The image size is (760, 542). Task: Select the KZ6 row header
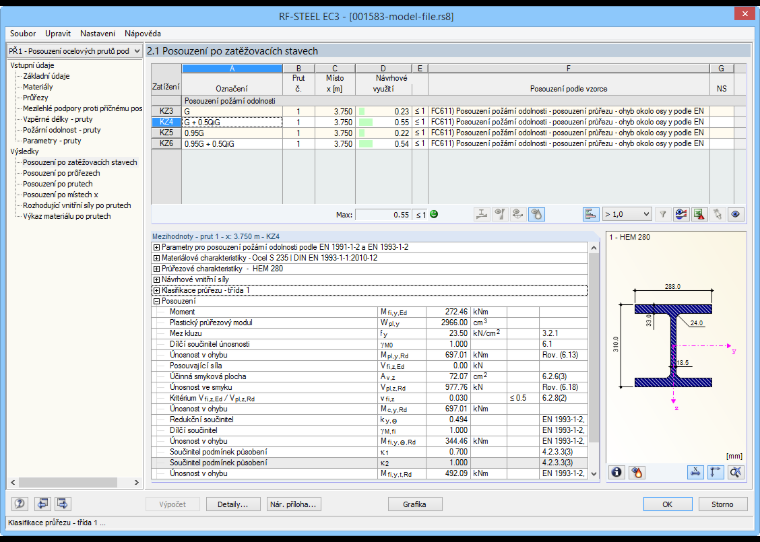(166, 143)
